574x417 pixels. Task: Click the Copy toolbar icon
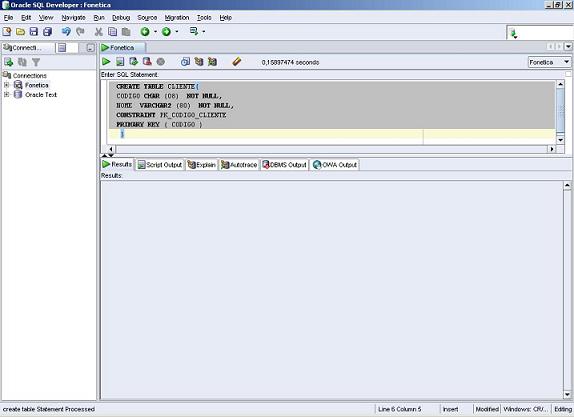(x=112, y=31)
